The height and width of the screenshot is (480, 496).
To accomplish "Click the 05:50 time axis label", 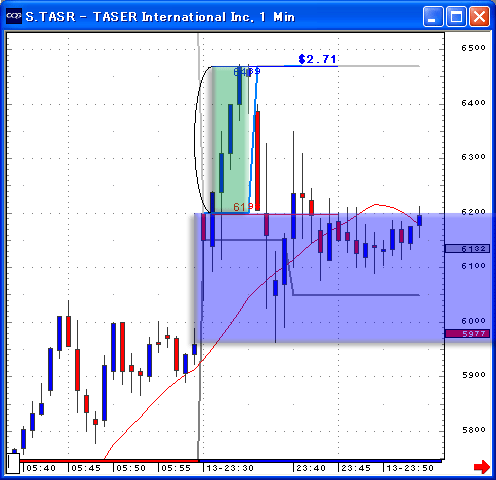I will coord(131,468).
